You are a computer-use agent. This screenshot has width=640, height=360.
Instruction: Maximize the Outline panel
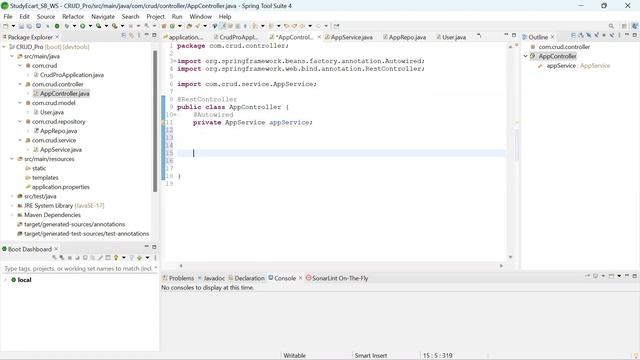pos(635,36)
